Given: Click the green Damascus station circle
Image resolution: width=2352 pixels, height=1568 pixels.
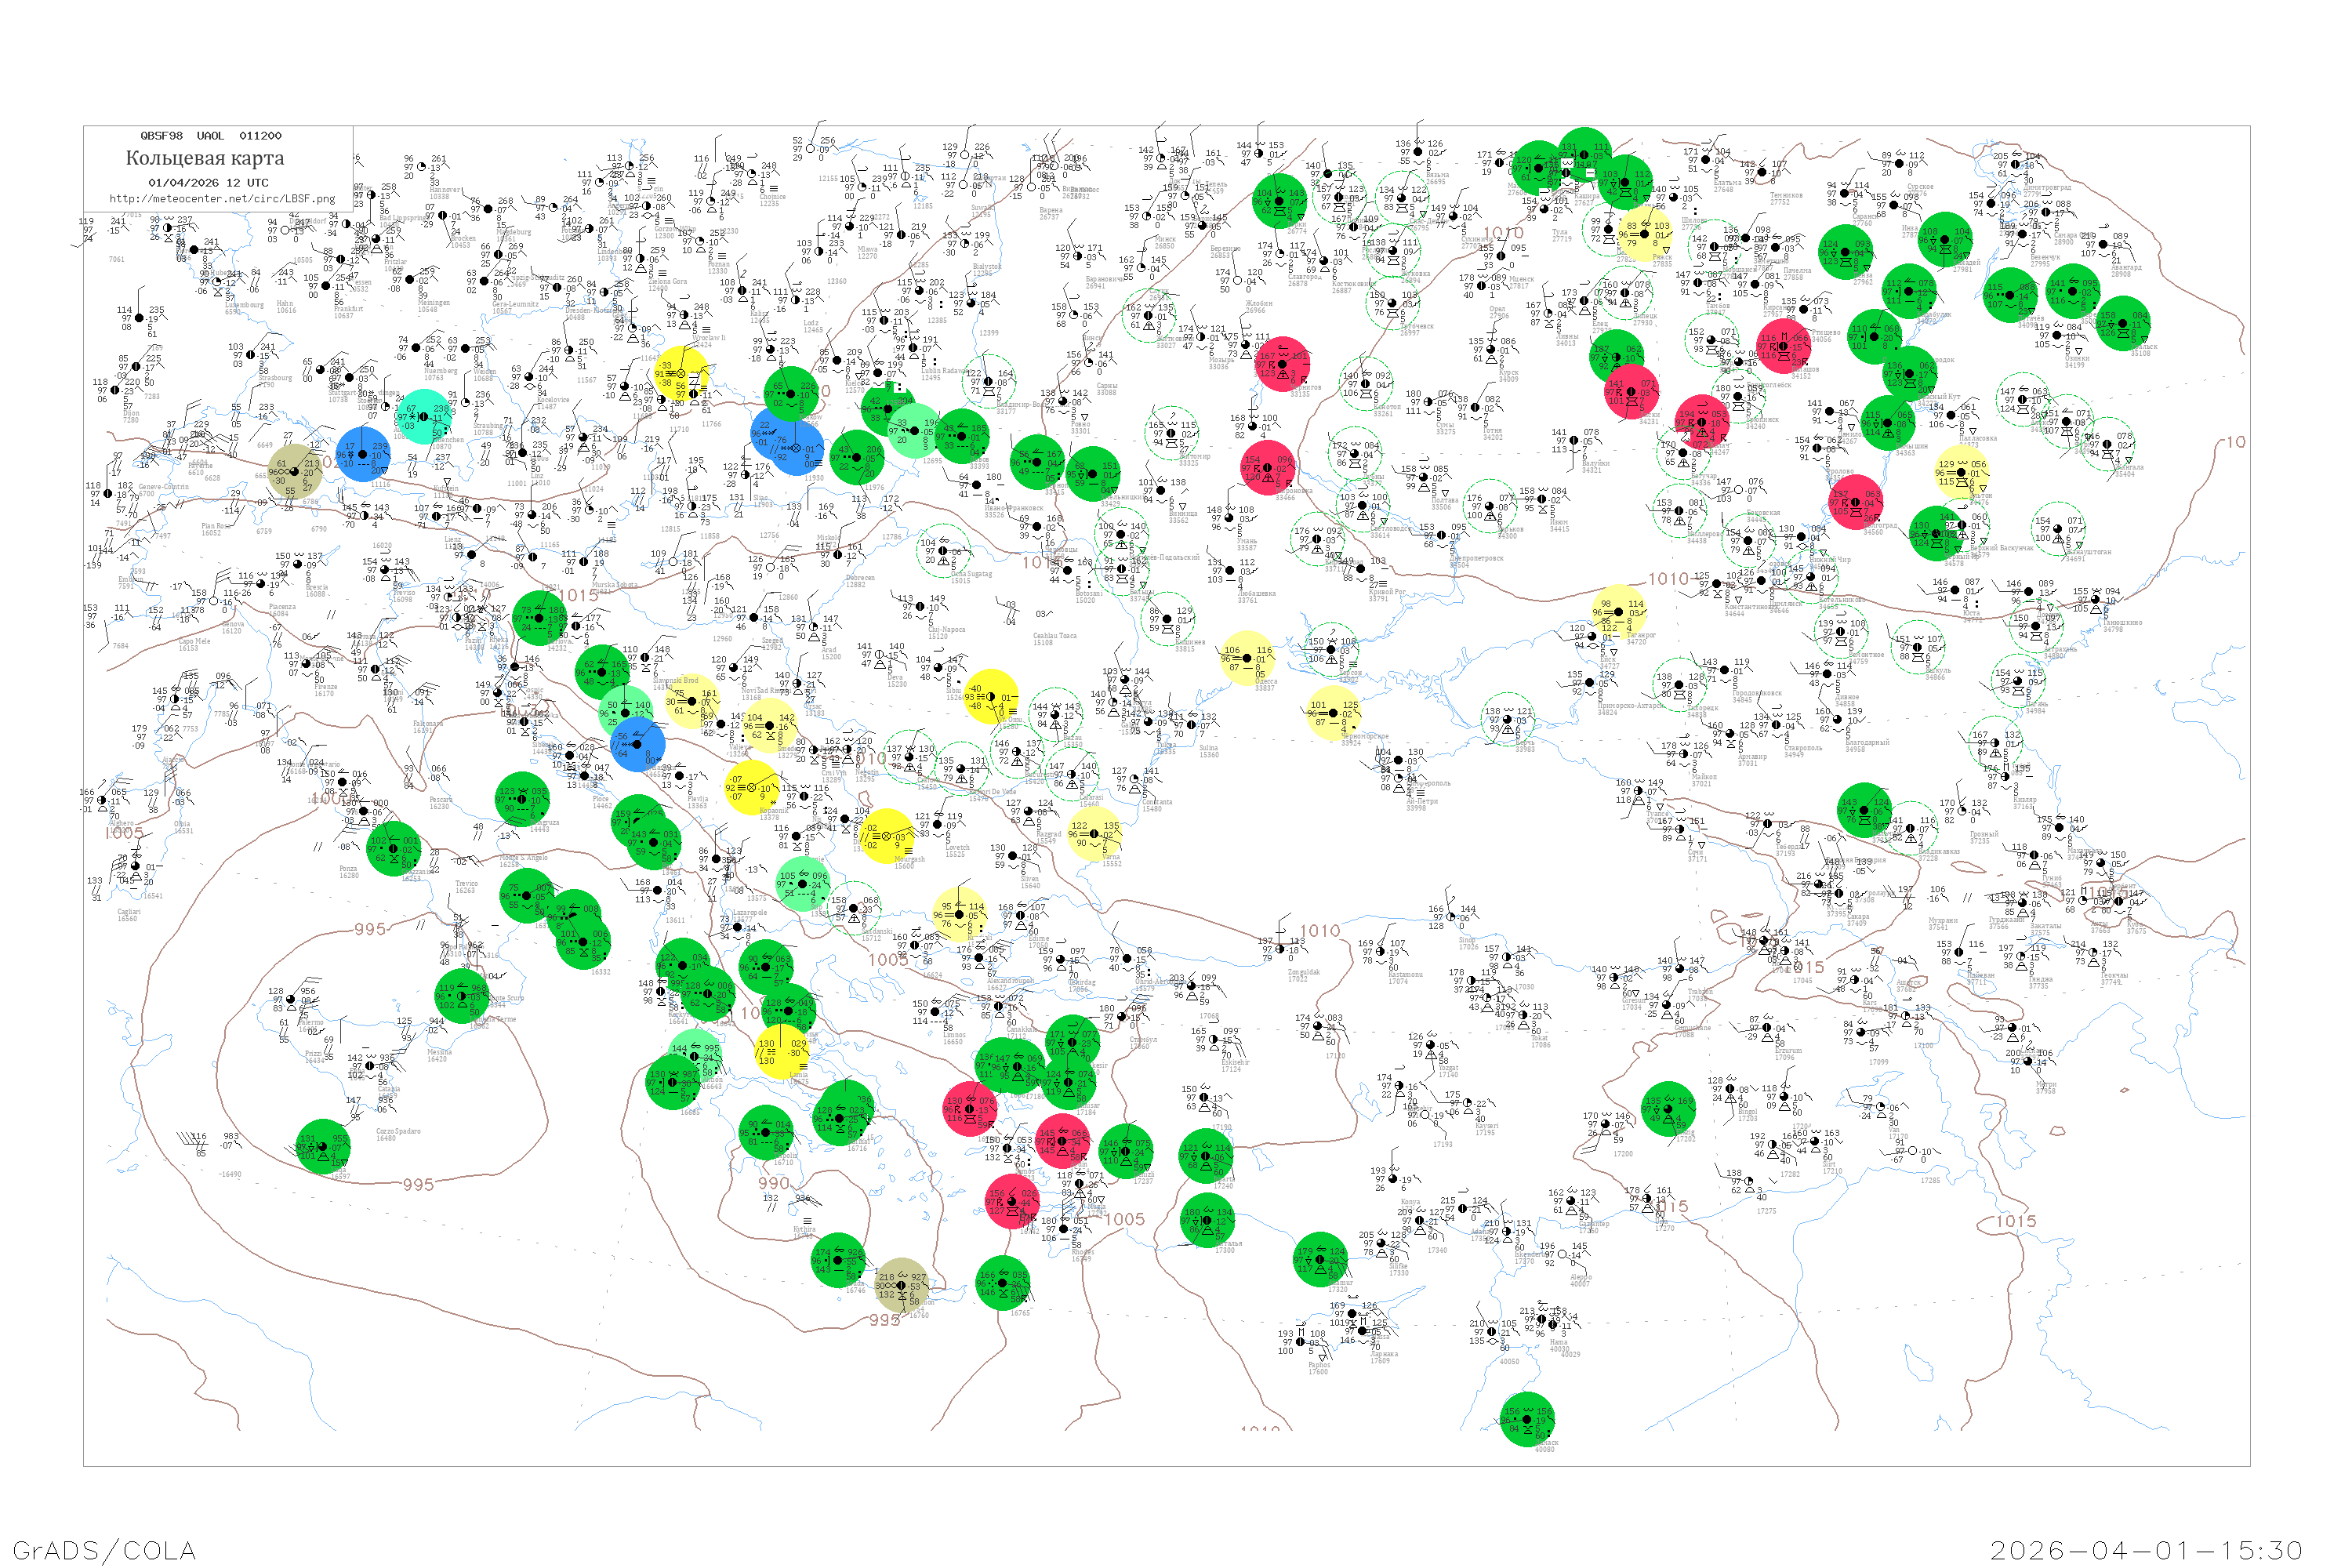Looking at the screenshot, I should tap(1528, 1419).
